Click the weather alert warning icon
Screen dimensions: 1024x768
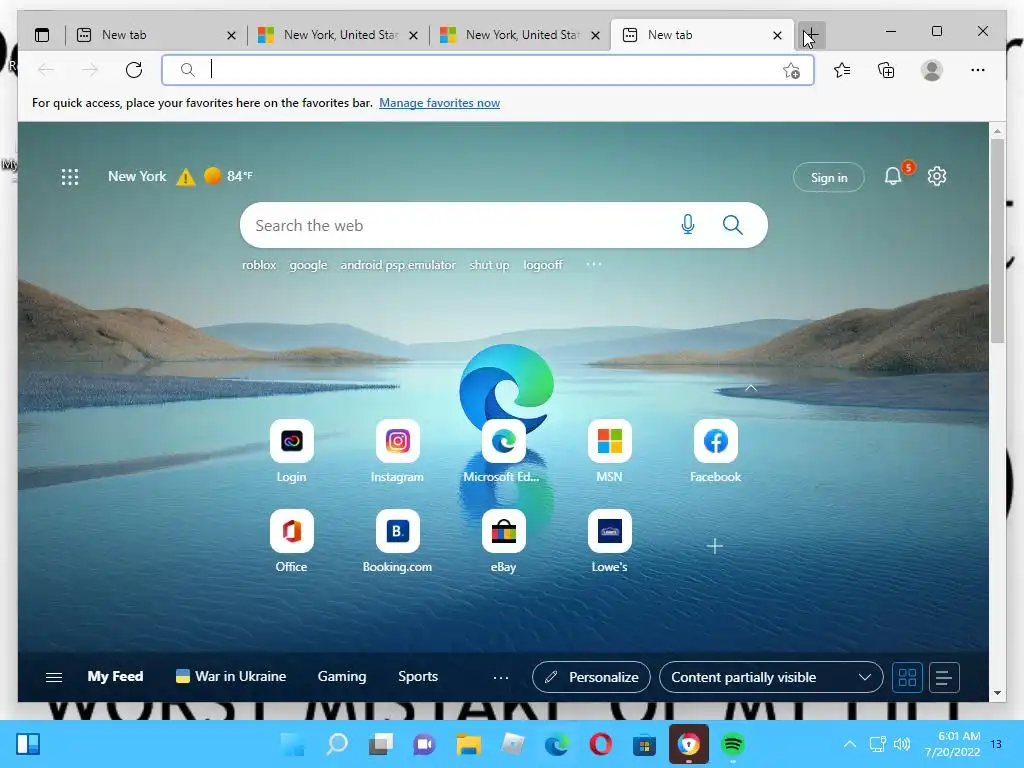[185, 177]
